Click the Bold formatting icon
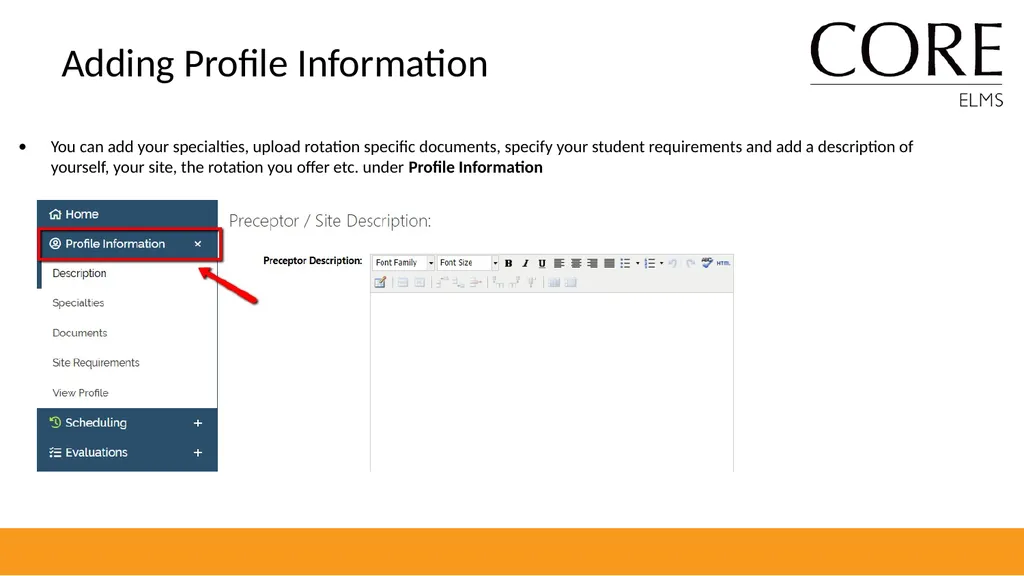Viewport: 1024px width, 576px height. 509,263
